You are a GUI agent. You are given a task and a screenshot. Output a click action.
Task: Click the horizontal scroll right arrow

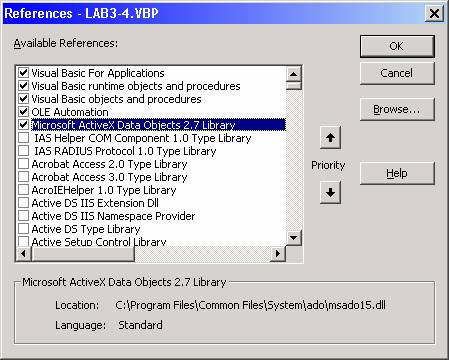coord(278,254)
